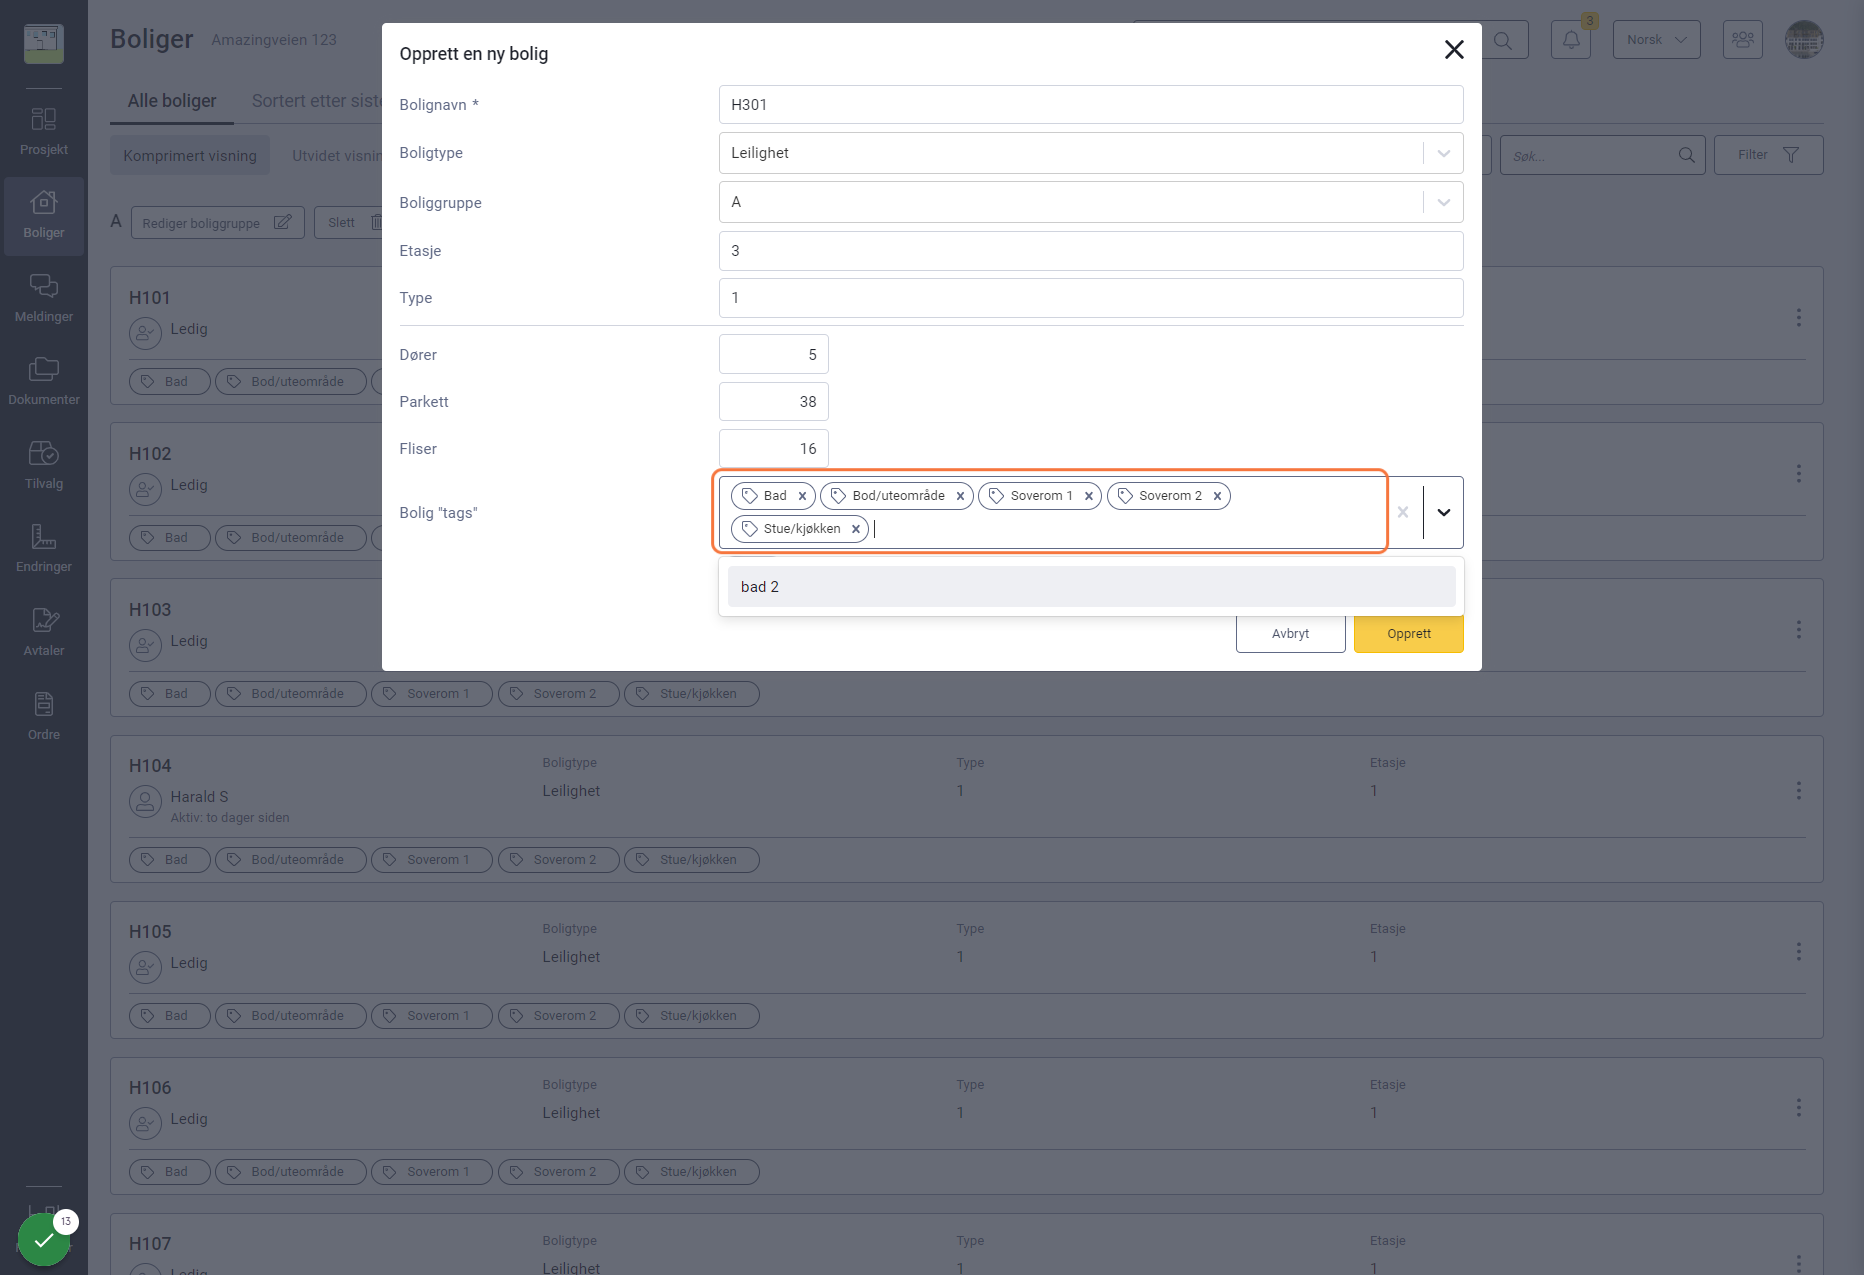The width and height of the screenshot is (1864, 1275).
Task: Select Boliger in the sidebar
Action: [44, 215]
